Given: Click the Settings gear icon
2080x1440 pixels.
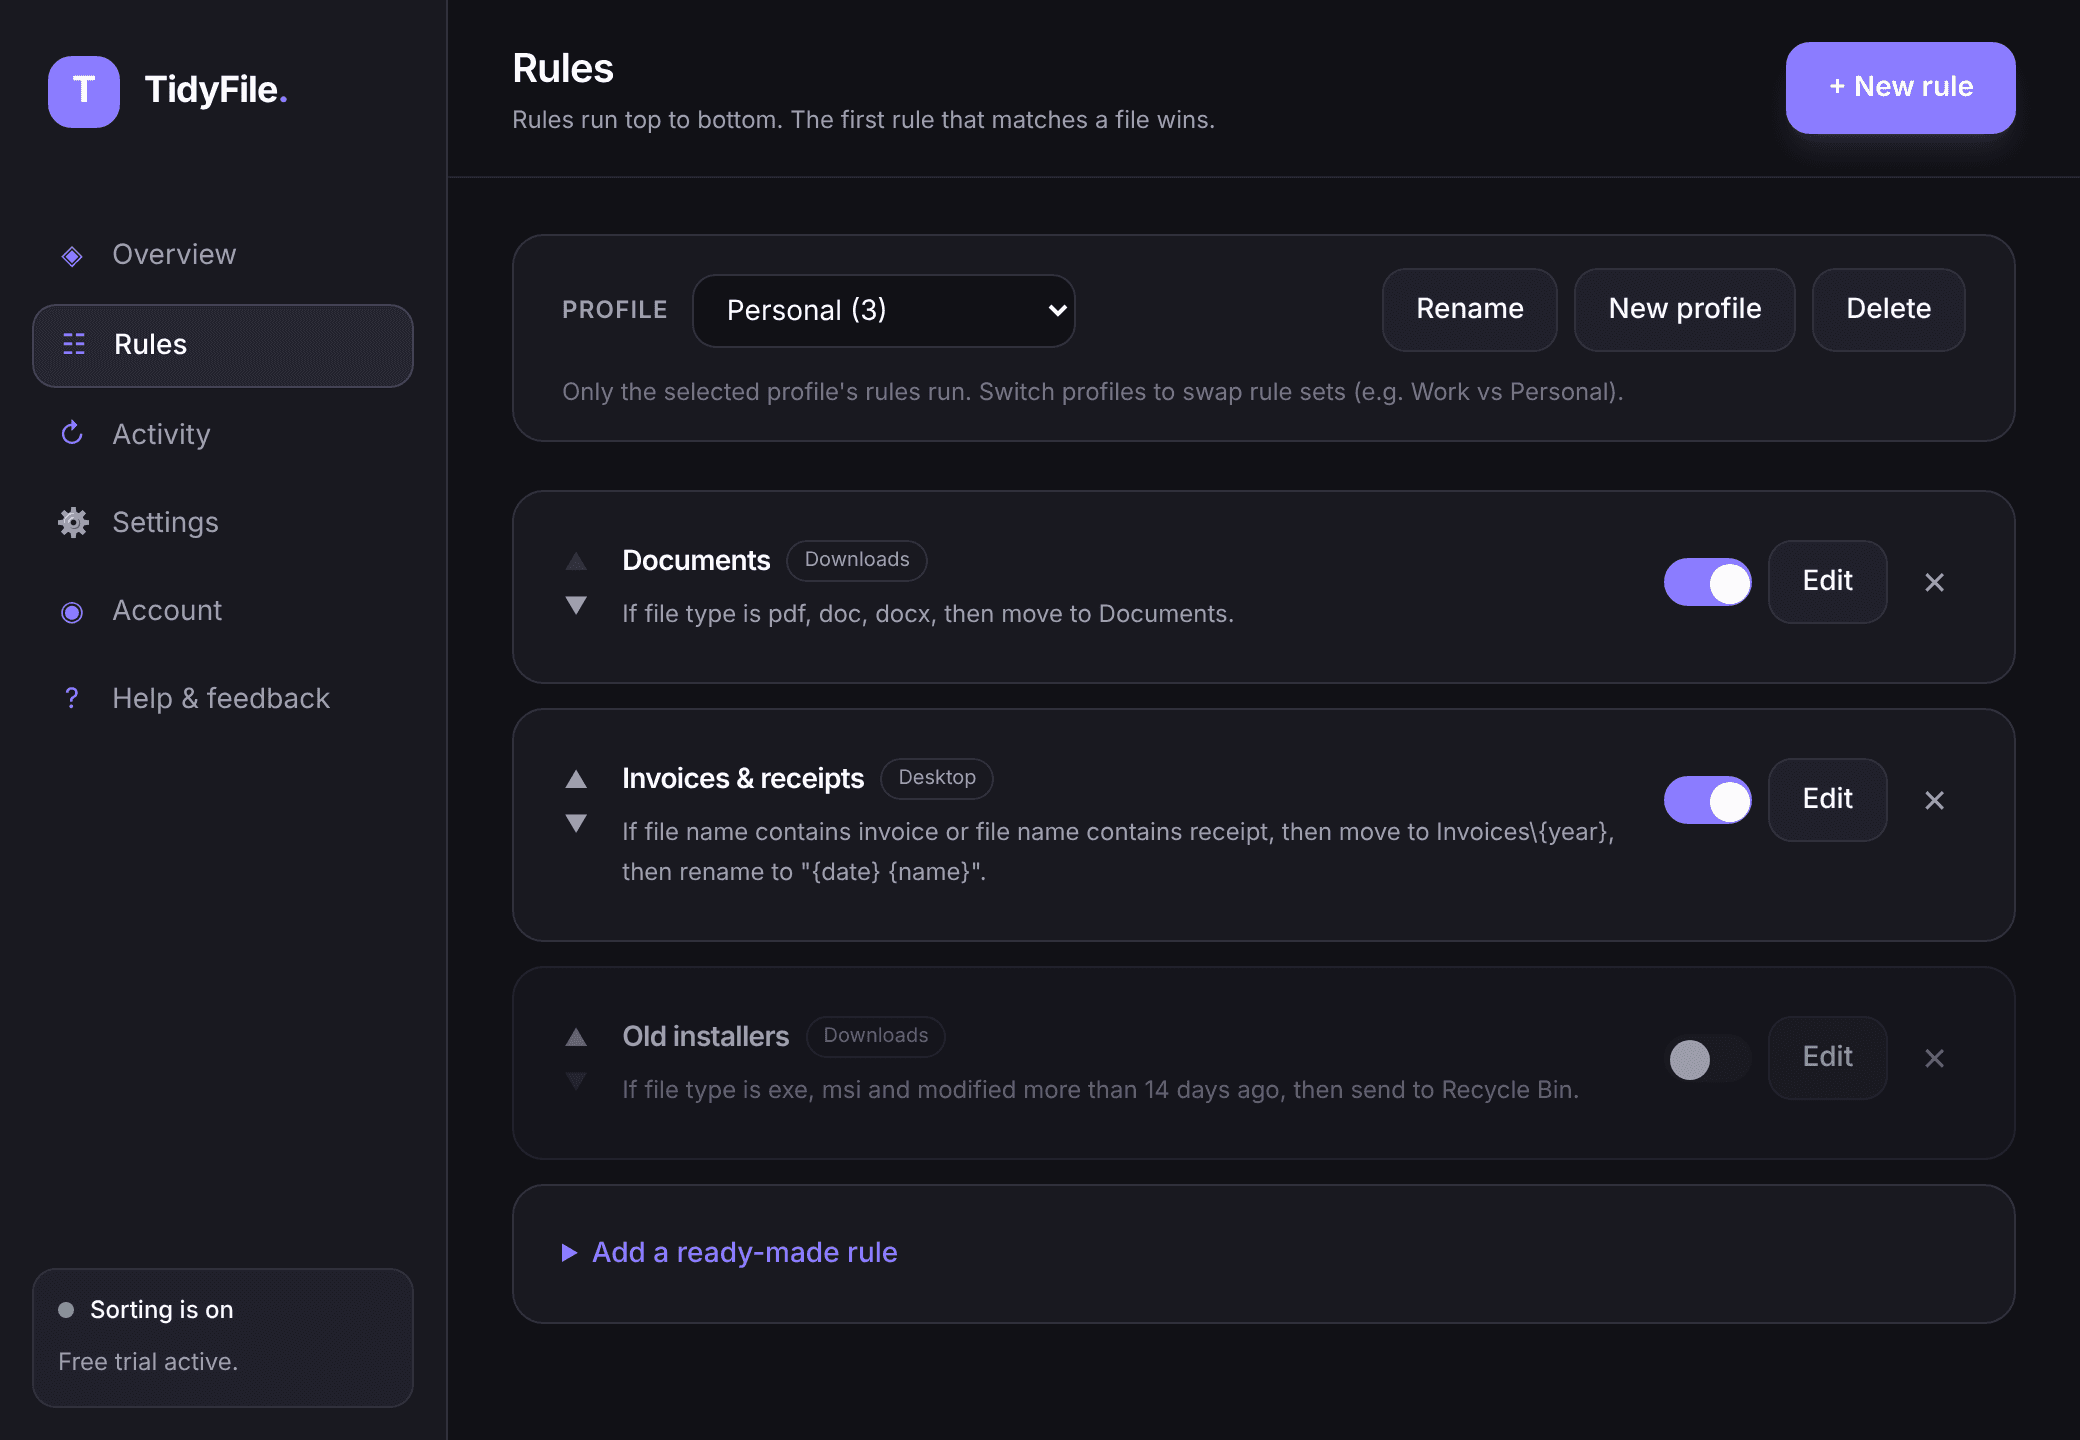Looking at the screenshot, I should tap(73, 522).
